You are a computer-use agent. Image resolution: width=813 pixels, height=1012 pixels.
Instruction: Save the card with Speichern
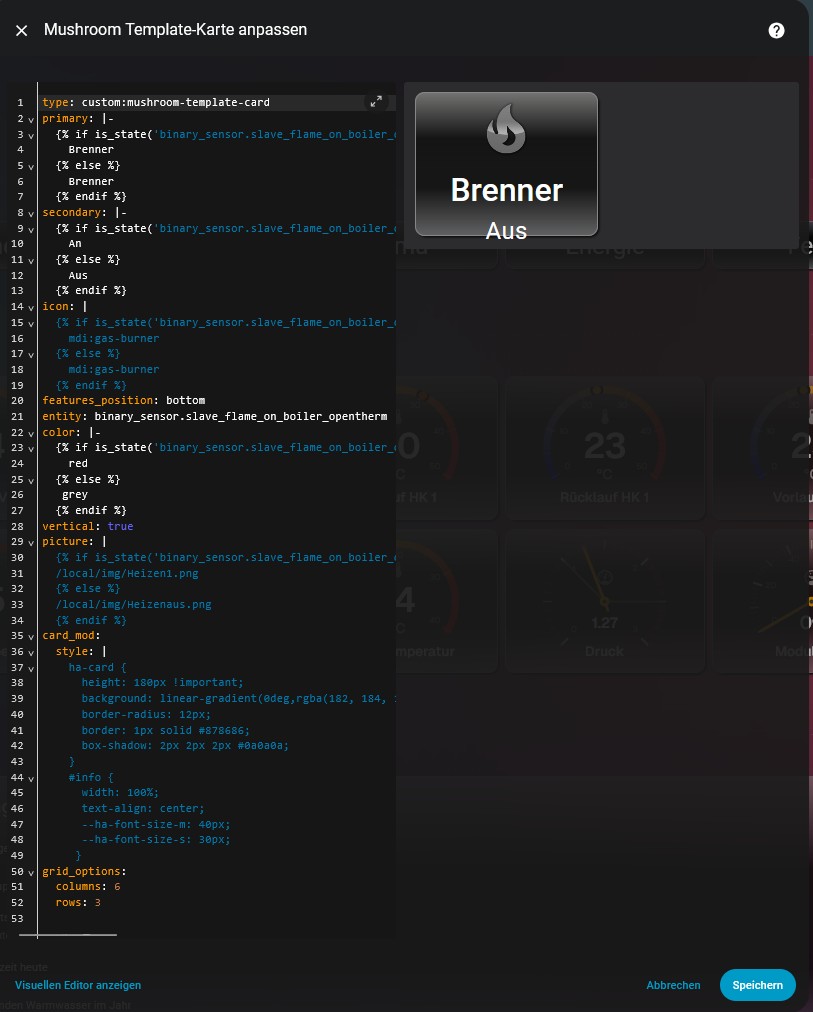coord(757,985)
